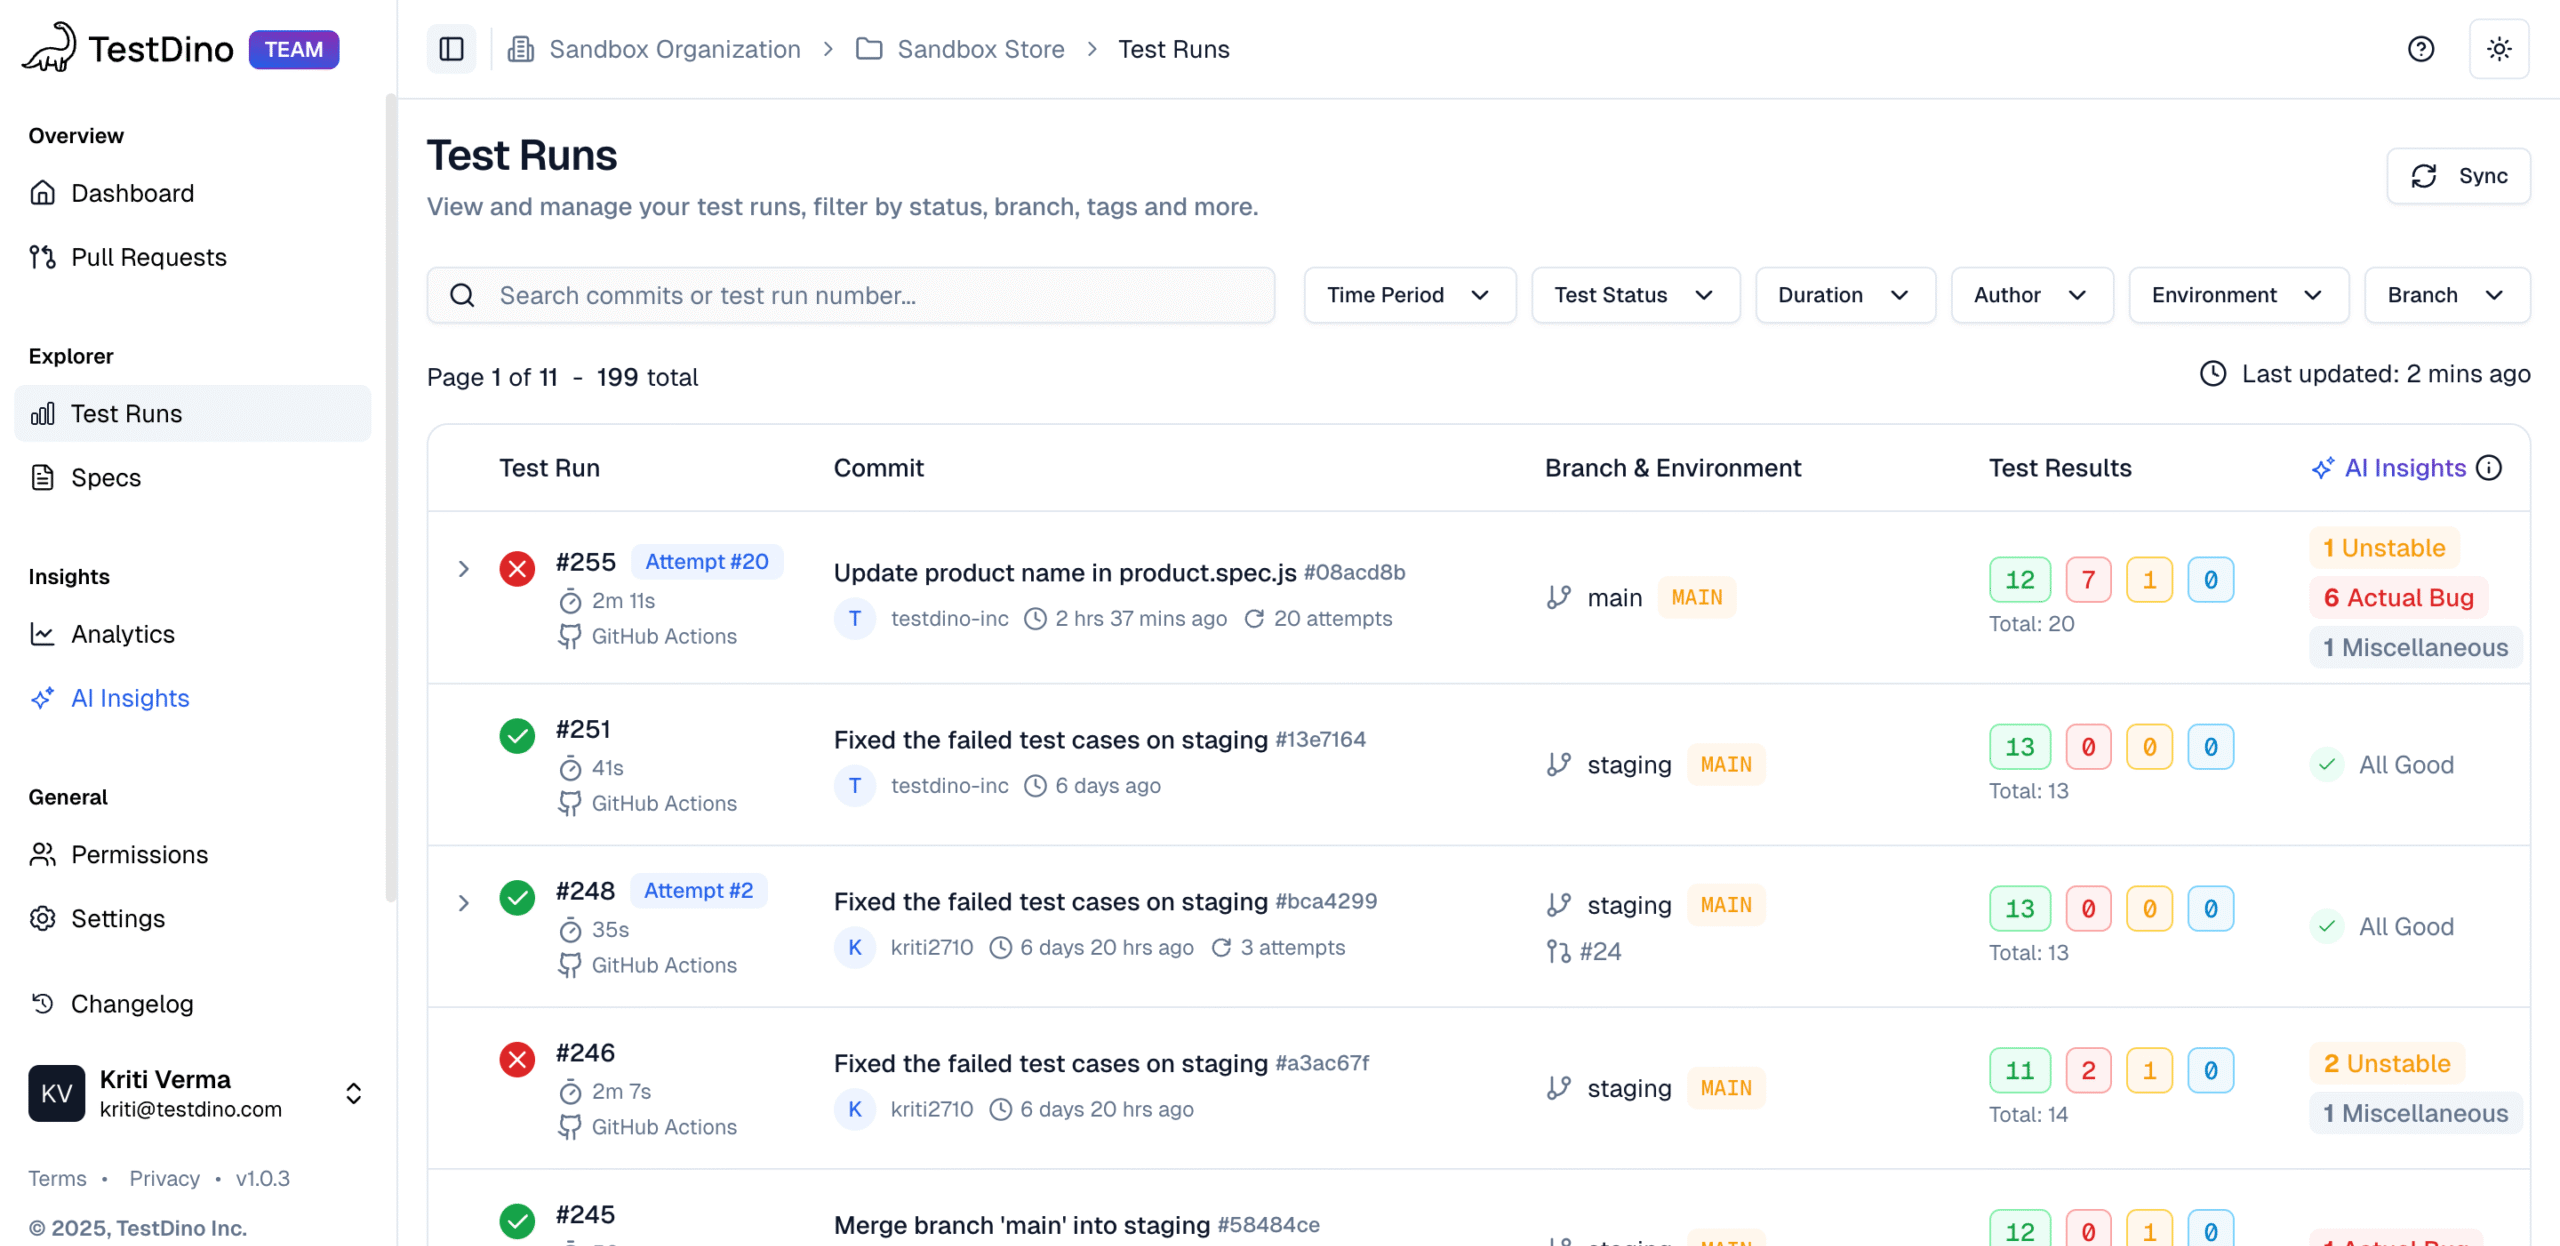Viewport: 2560px width, 1246px height.
Task: Focus the search commits input field
Action: coord(850,295)
